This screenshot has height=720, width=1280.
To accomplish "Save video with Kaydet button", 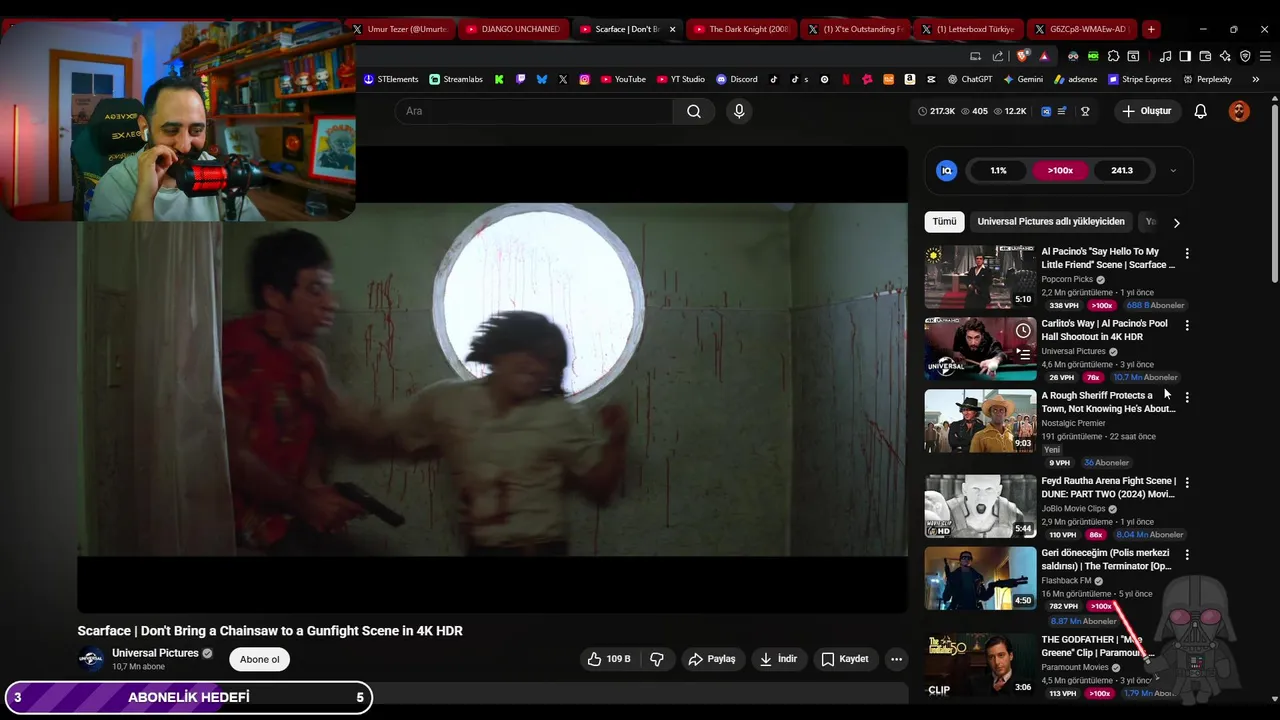I will (845, 659).
